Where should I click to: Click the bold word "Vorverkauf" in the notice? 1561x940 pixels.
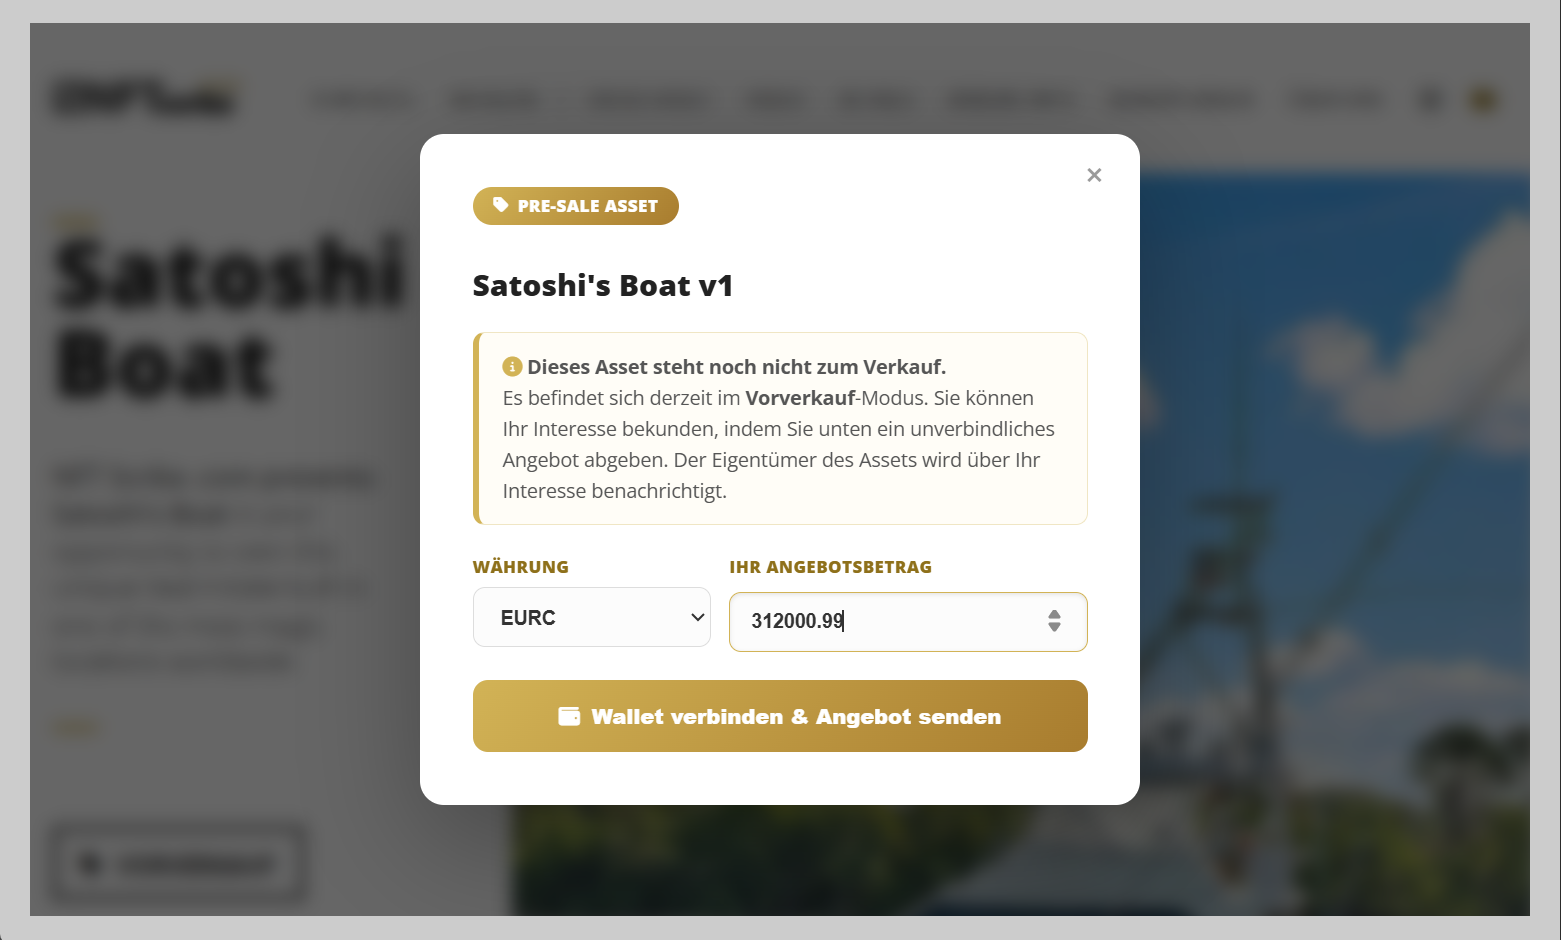coord(800,398)
